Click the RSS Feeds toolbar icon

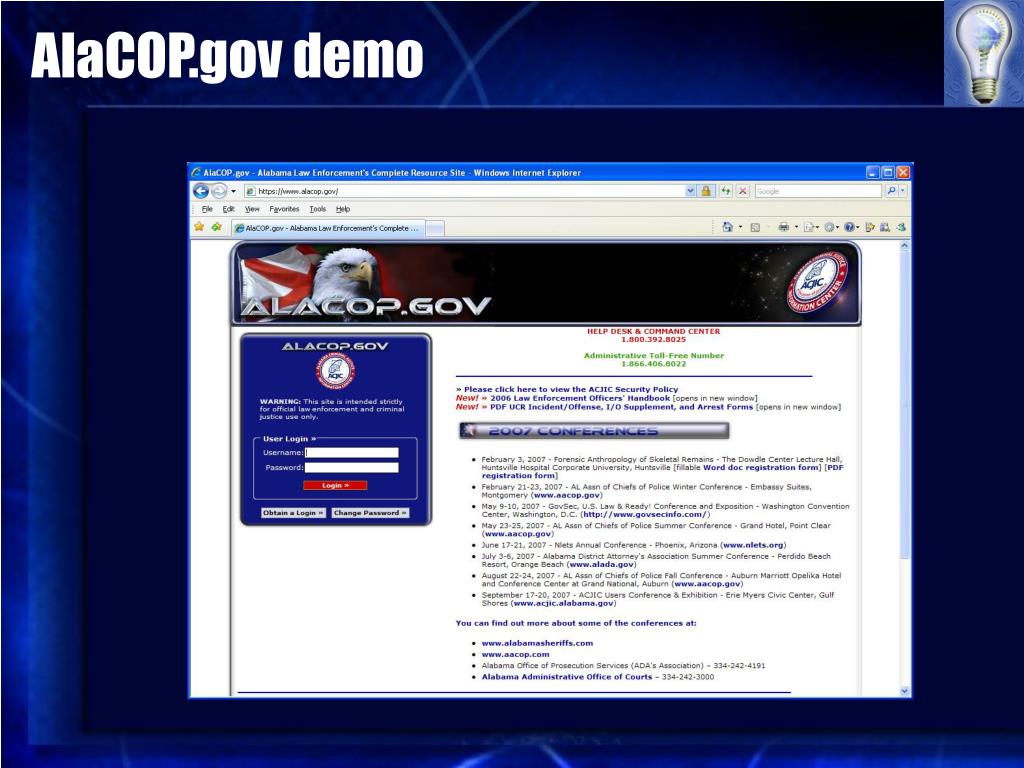[x=755, y=227]
